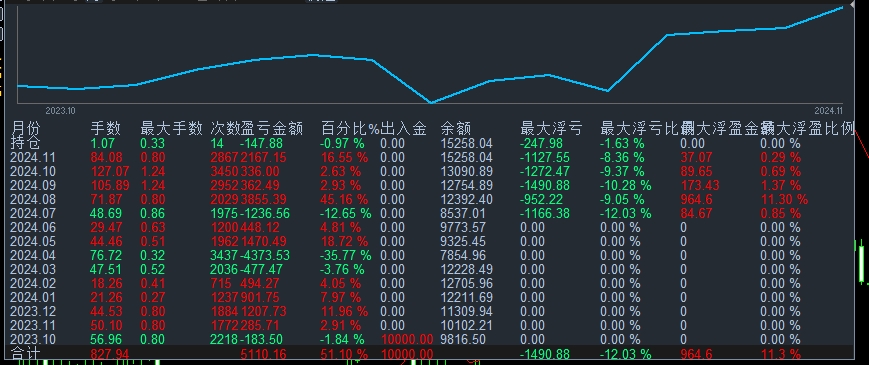This screenshot has width=869, height=365.
Task: Click percentage 45.16 %
Action: tap(345, 199)
